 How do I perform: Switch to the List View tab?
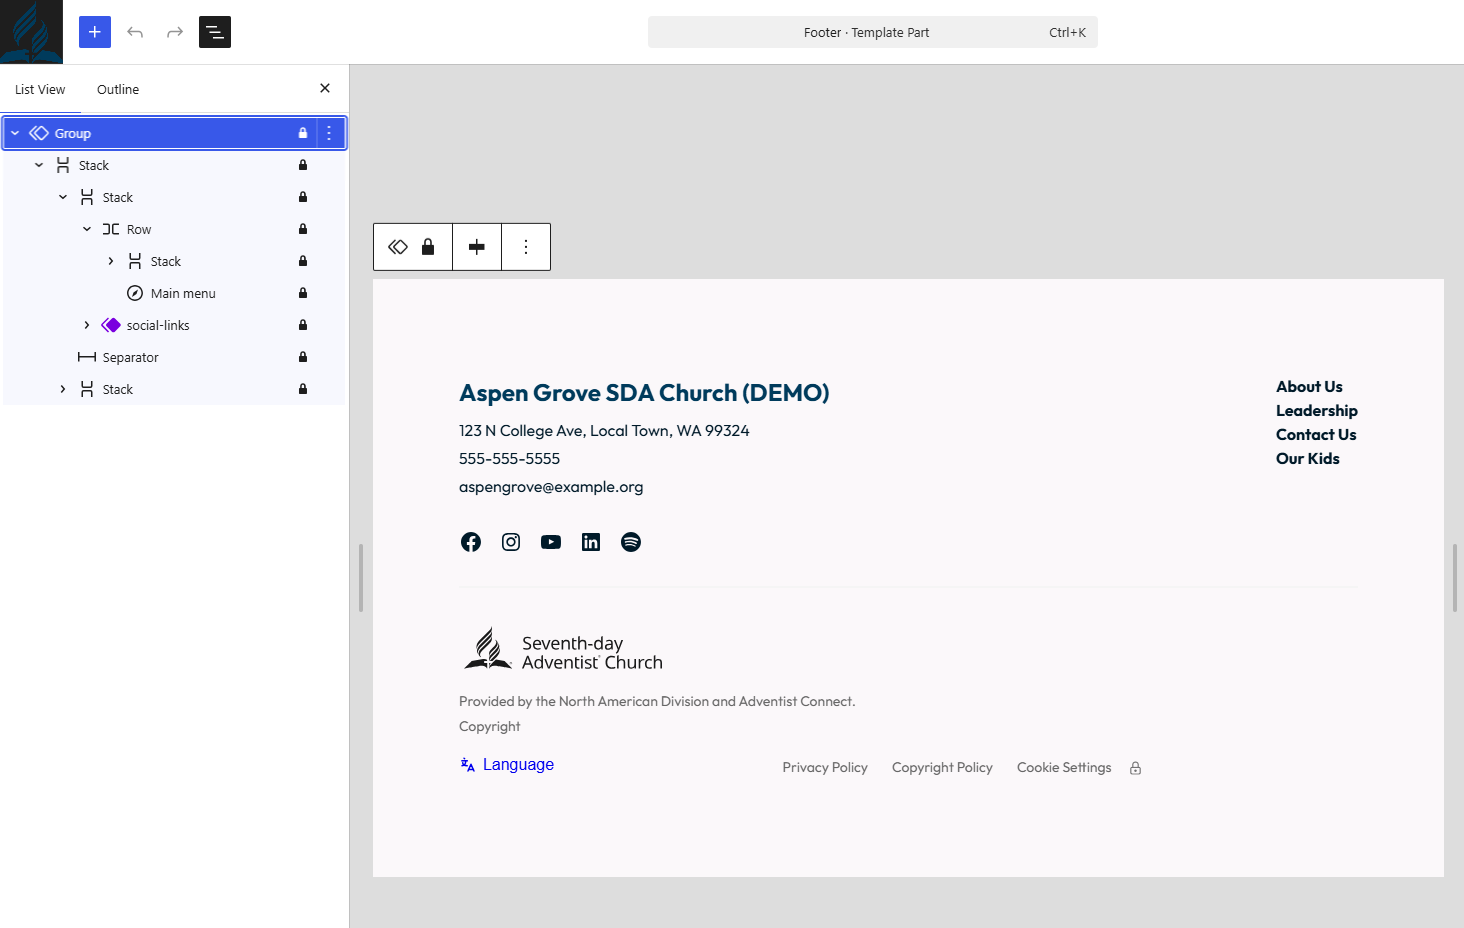tap(40, 89)
